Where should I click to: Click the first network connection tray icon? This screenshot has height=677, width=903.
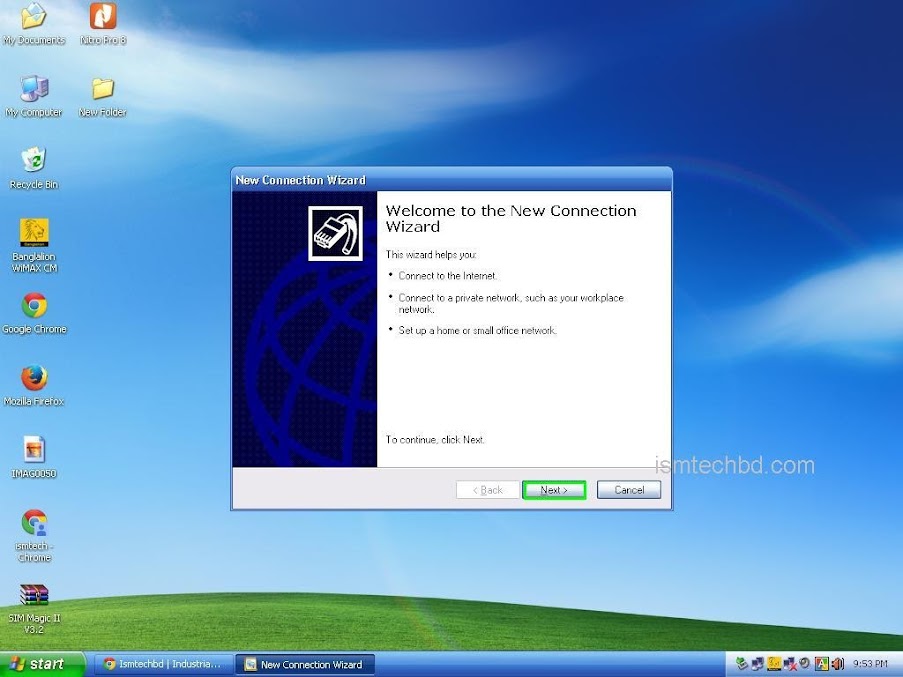757,664
